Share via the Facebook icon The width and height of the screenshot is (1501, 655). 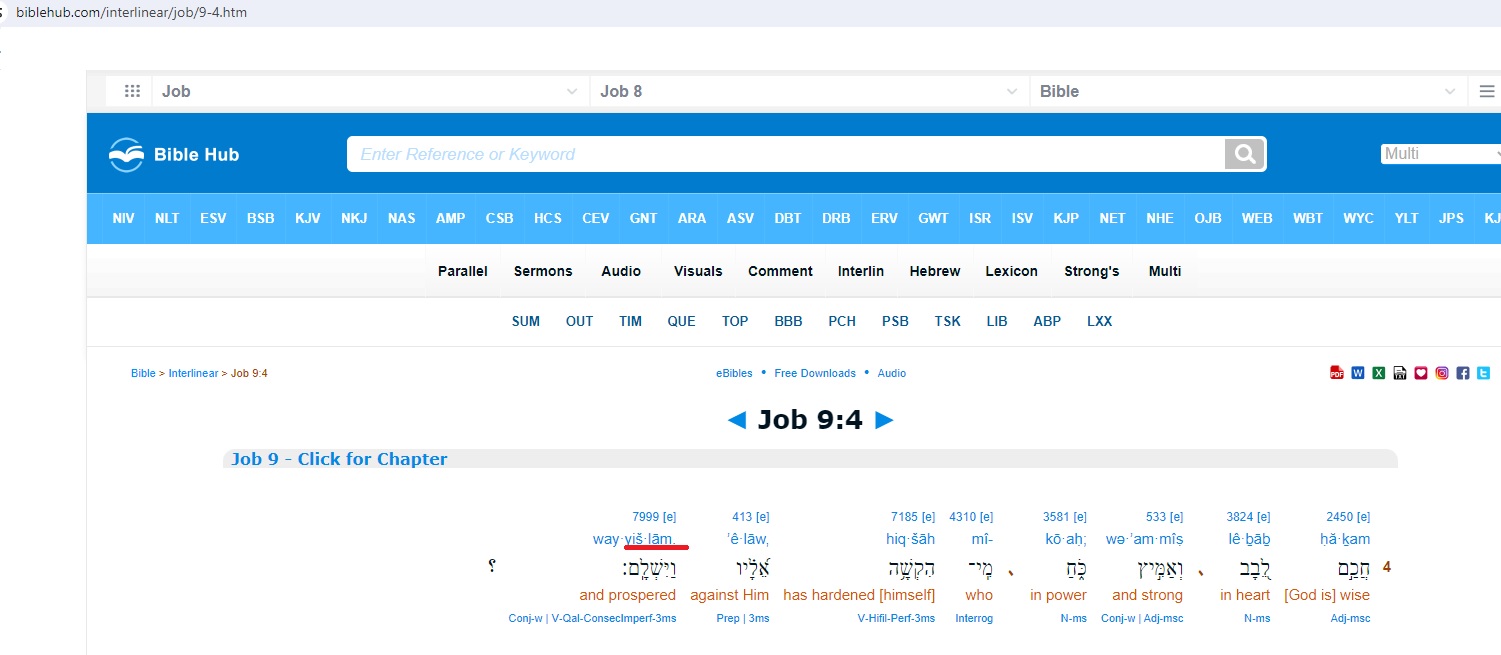click(1463, 373)
